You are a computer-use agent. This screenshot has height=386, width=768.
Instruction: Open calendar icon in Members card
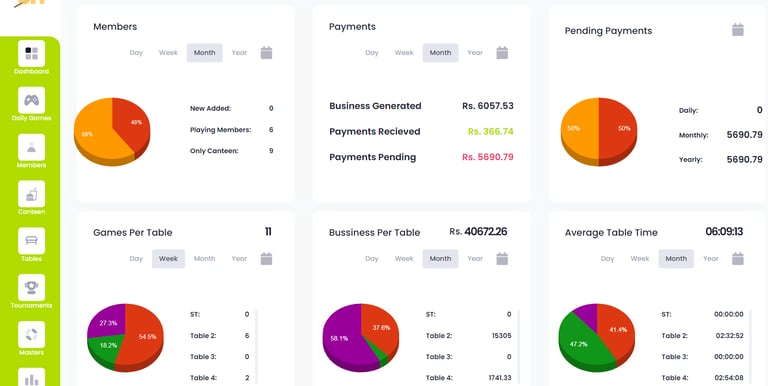(x=266, y=53)
